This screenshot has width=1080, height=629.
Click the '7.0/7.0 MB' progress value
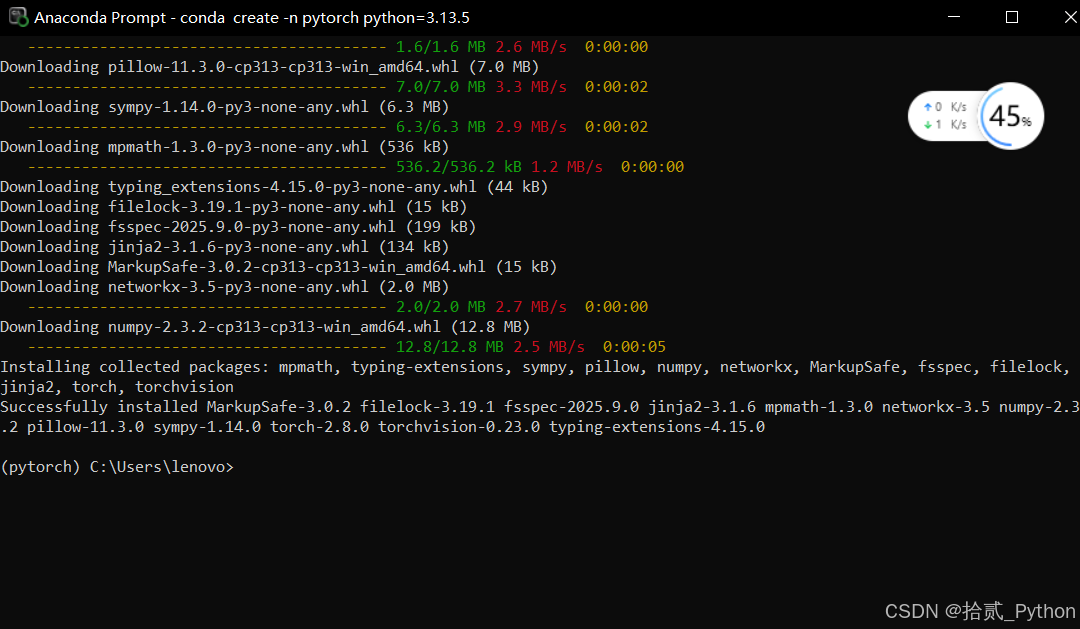[441, 87]
